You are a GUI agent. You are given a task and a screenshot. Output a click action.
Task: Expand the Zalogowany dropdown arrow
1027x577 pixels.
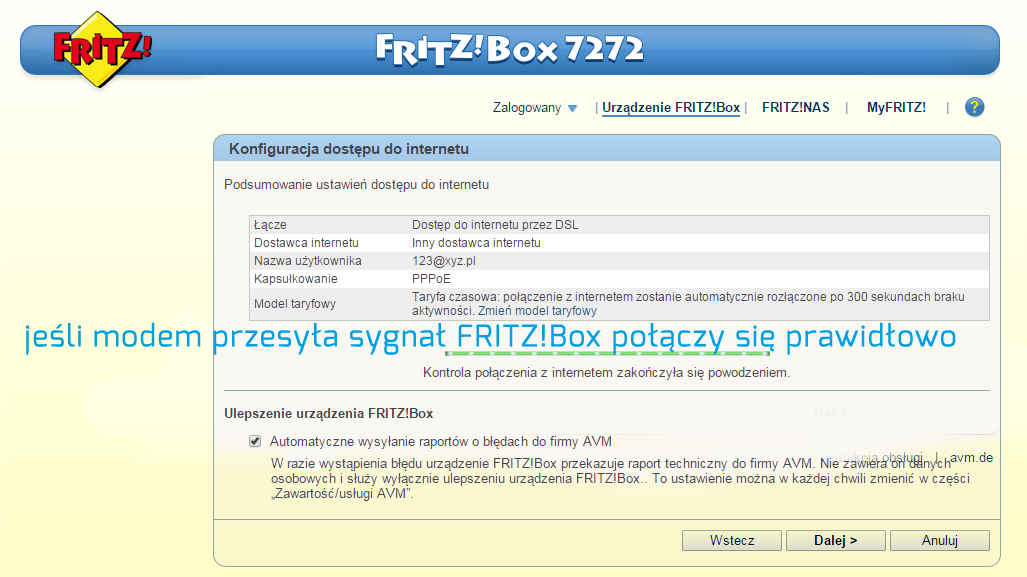point(572,108)
